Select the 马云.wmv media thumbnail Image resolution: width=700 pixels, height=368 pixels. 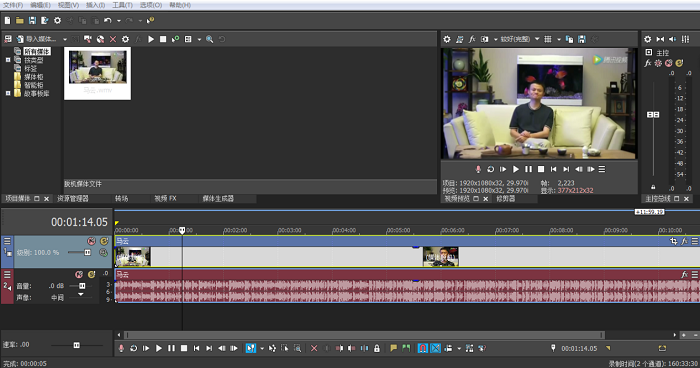(x=97, y=73)
